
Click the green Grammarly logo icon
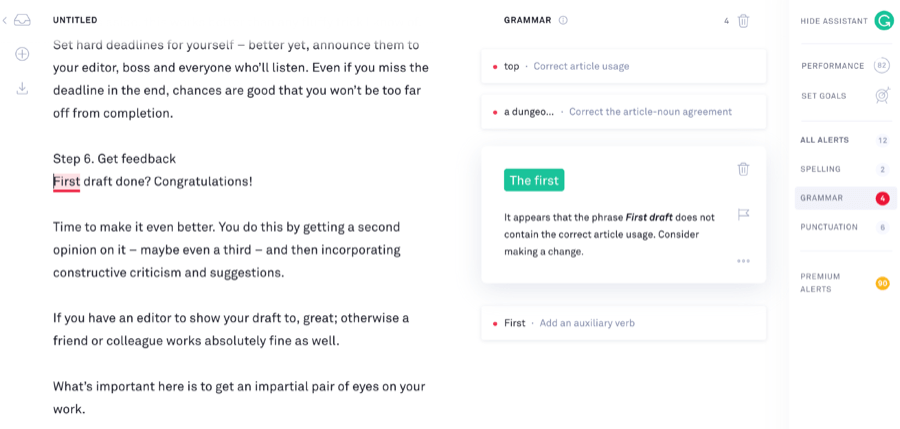(x=884, y=21)
